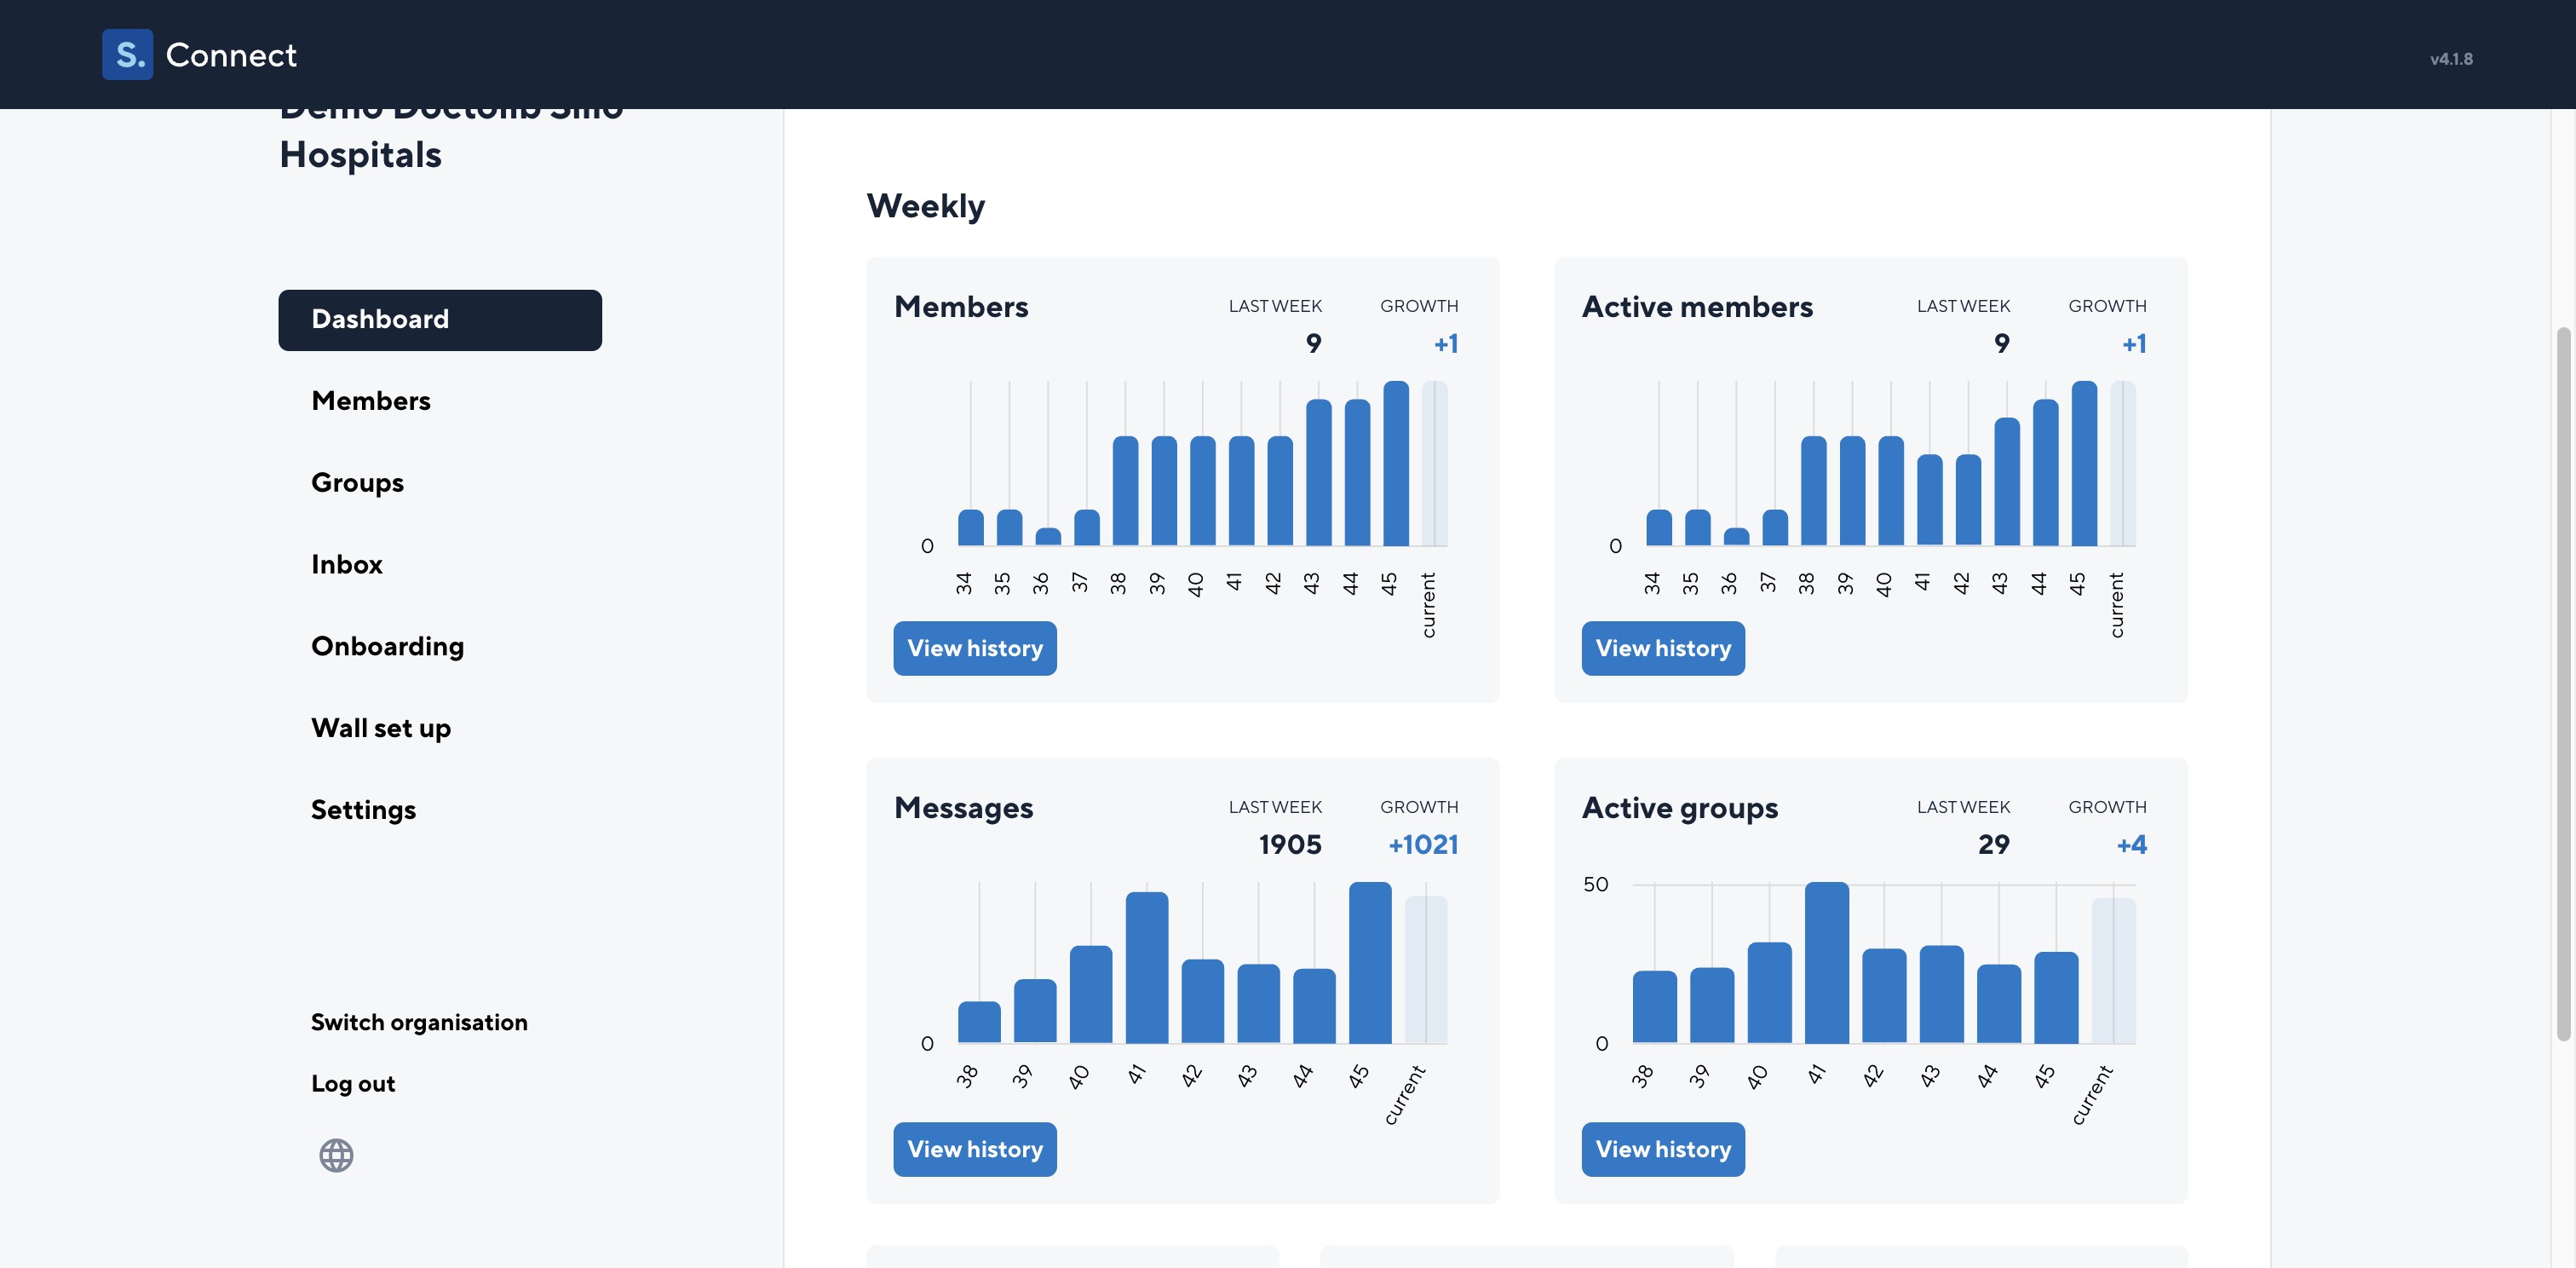View history for Active groups chart
The height and width of the screenshot is (1268, 2576).
pyautogui.click(x=1662, y=1149)
